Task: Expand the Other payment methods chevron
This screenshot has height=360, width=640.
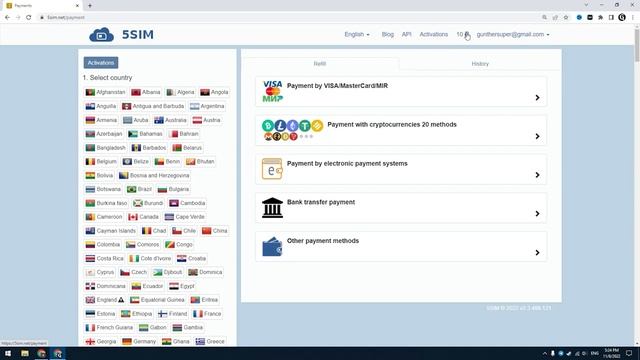Action: pos(537,253)
